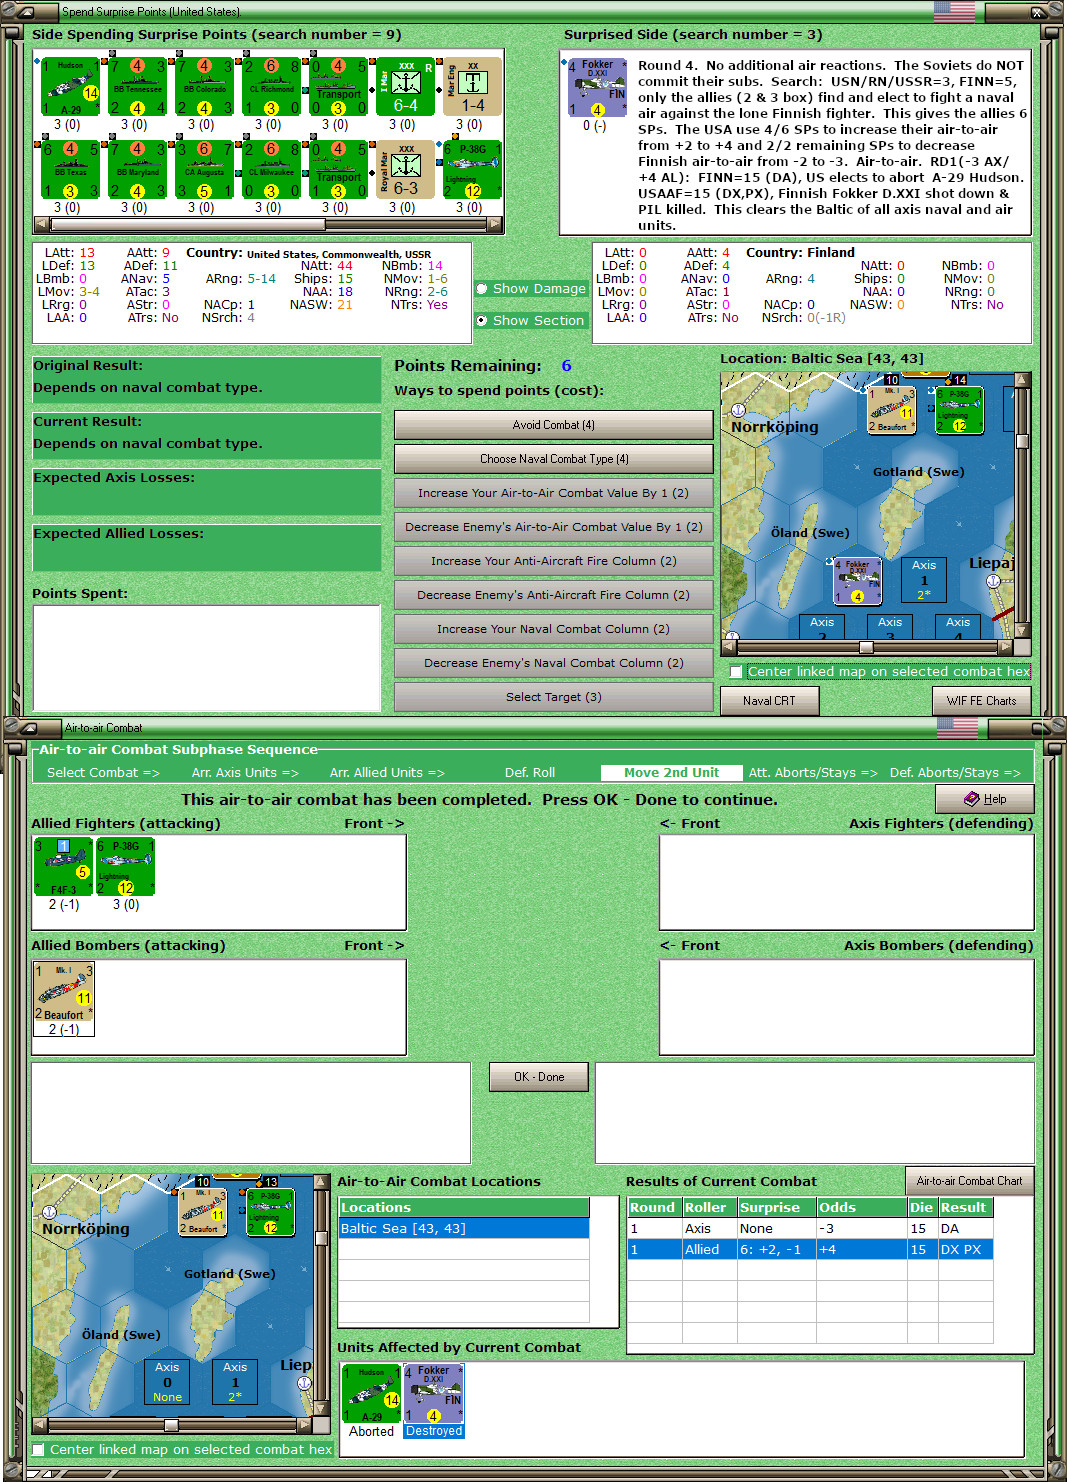
Task: Select the Allied row result 'DX PX'
Action: pos(965,1249)
